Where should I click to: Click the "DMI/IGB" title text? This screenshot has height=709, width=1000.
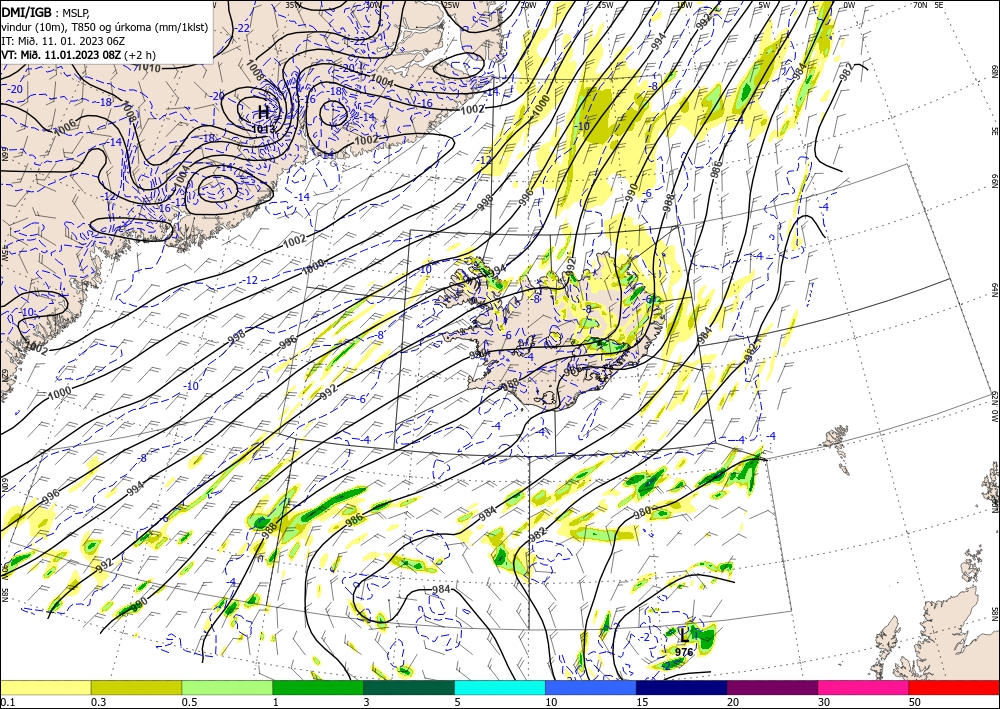tap(26, 11)
